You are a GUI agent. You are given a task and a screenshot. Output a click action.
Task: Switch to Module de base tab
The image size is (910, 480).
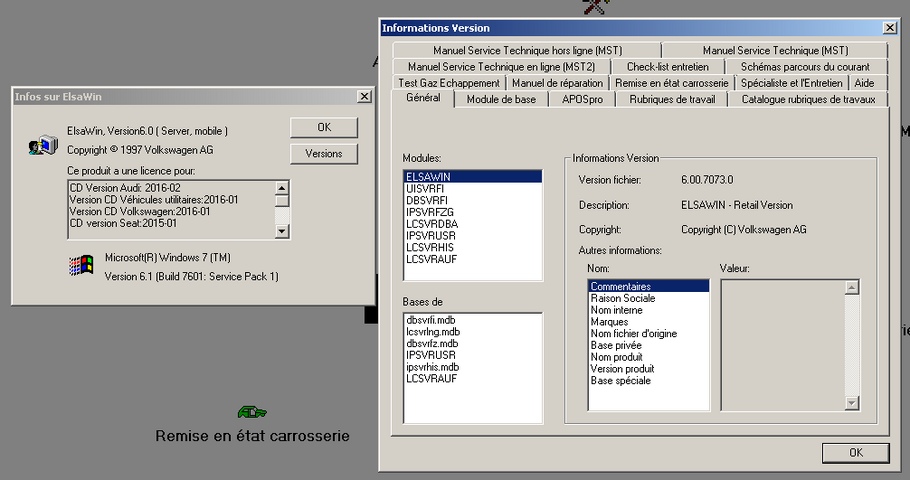coord(501,99)
